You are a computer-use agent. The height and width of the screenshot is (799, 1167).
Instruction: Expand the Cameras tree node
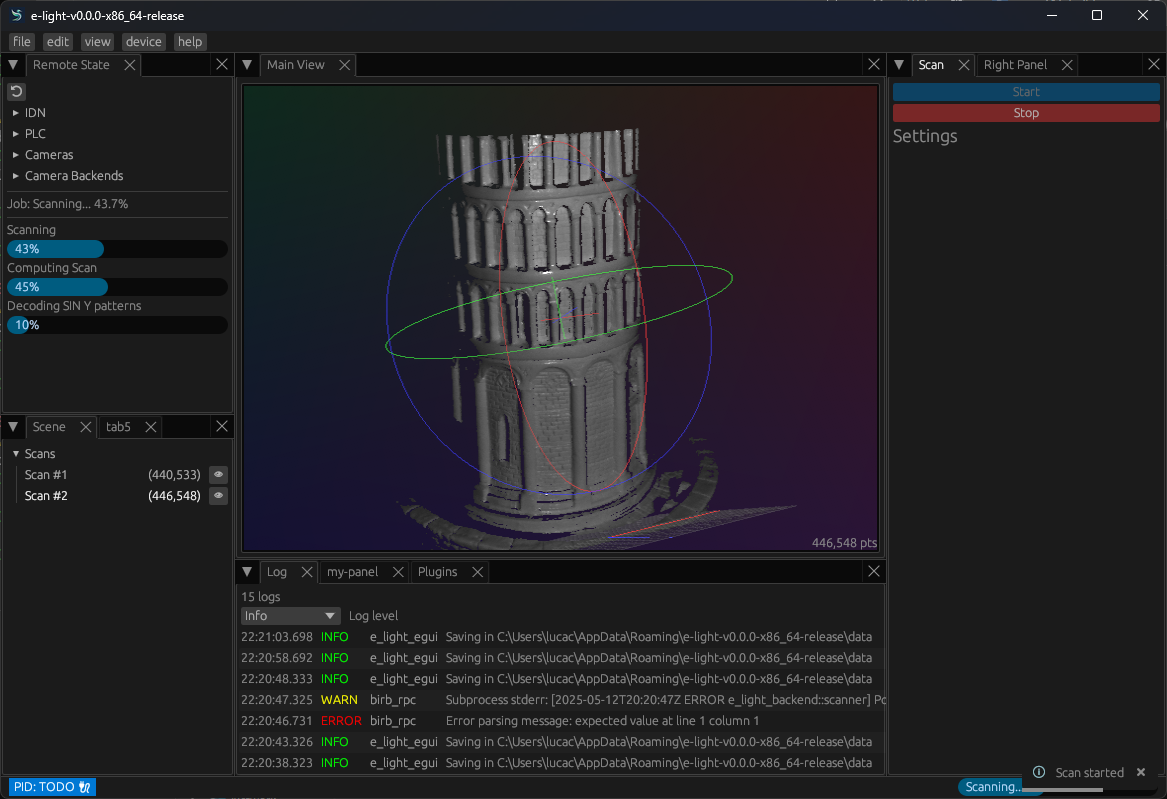click(x=16, y=155)
